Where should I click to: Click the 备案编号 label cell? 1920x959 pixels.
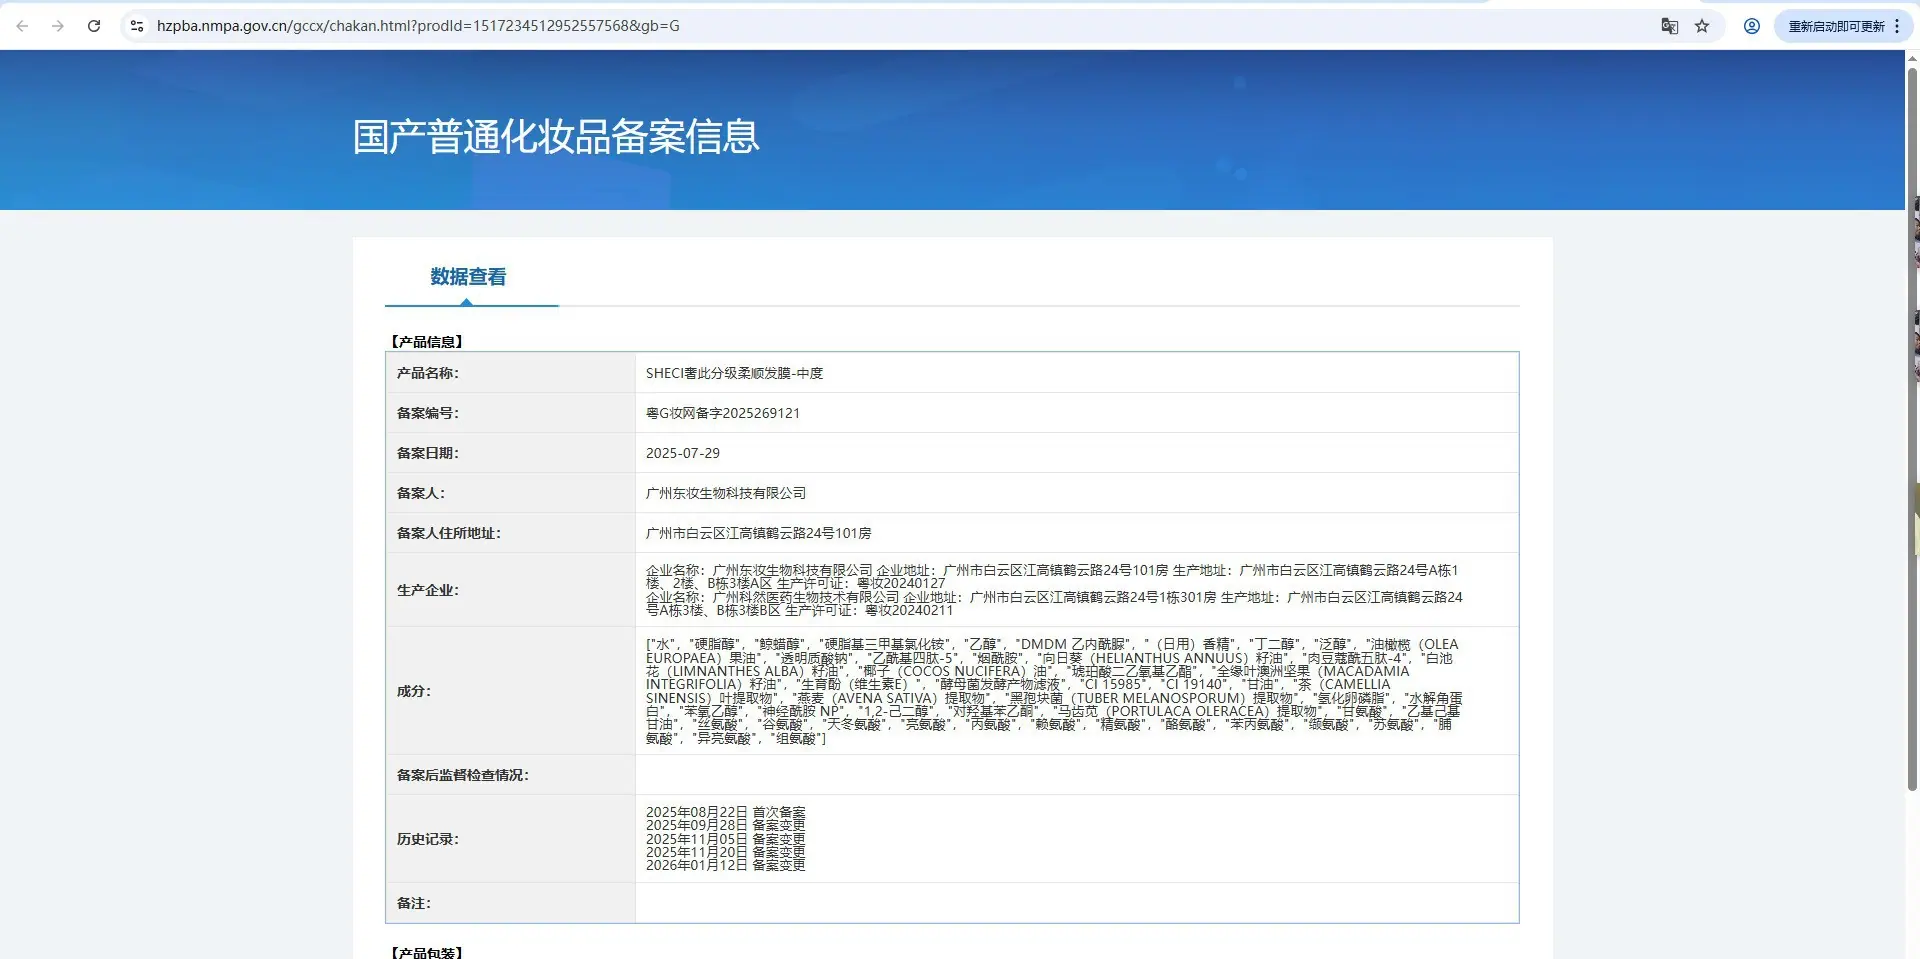[x=511, y=413]
